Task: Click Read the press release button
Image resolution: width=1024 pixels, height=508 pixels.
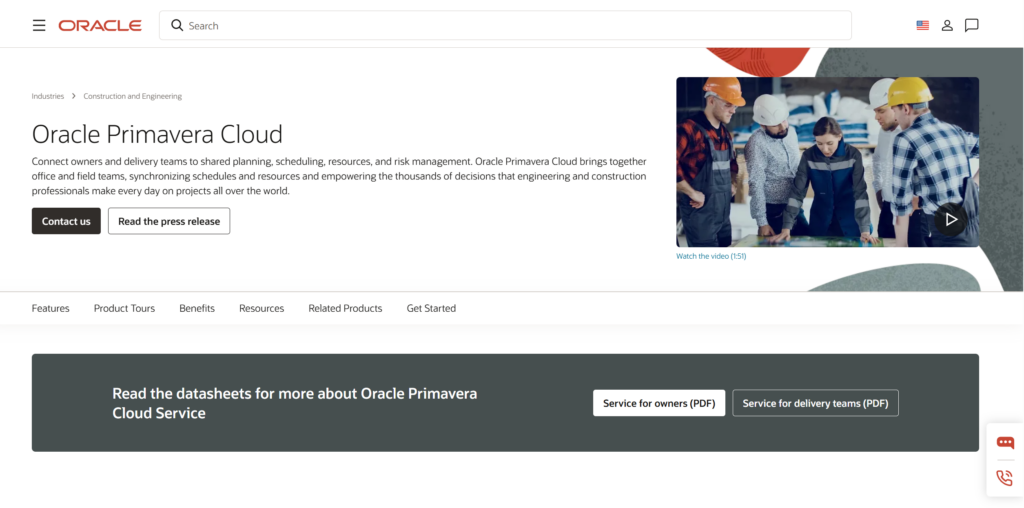Action: (x=169, y=221)
